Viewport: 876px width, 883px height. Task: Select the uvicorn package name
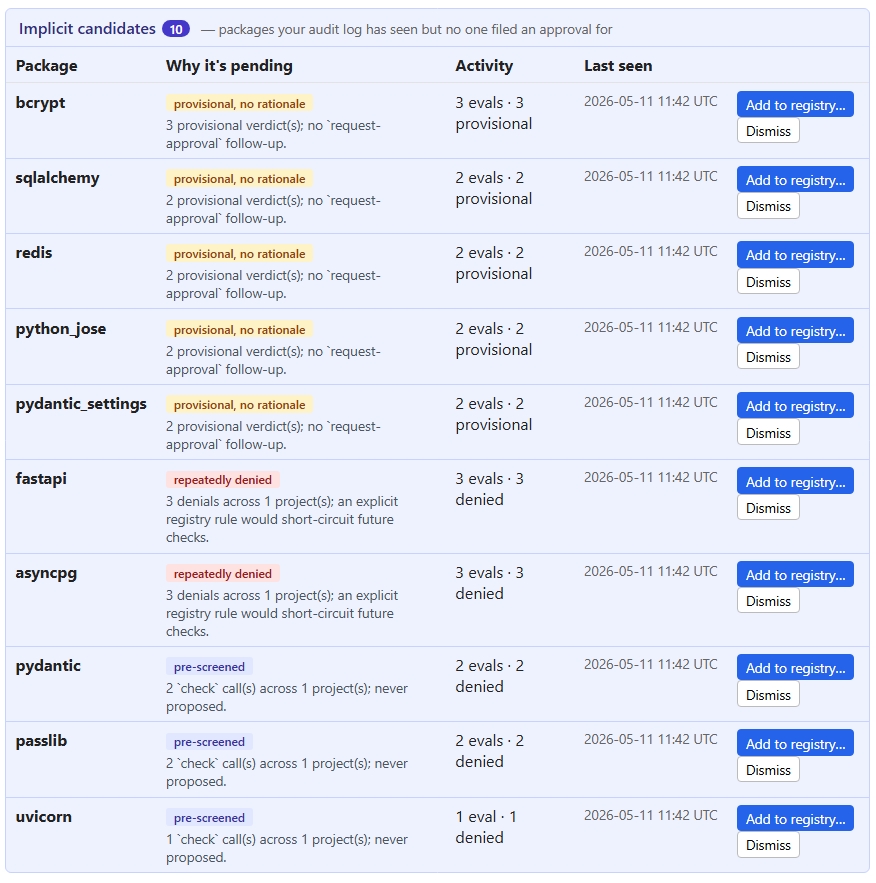point(43,817)
